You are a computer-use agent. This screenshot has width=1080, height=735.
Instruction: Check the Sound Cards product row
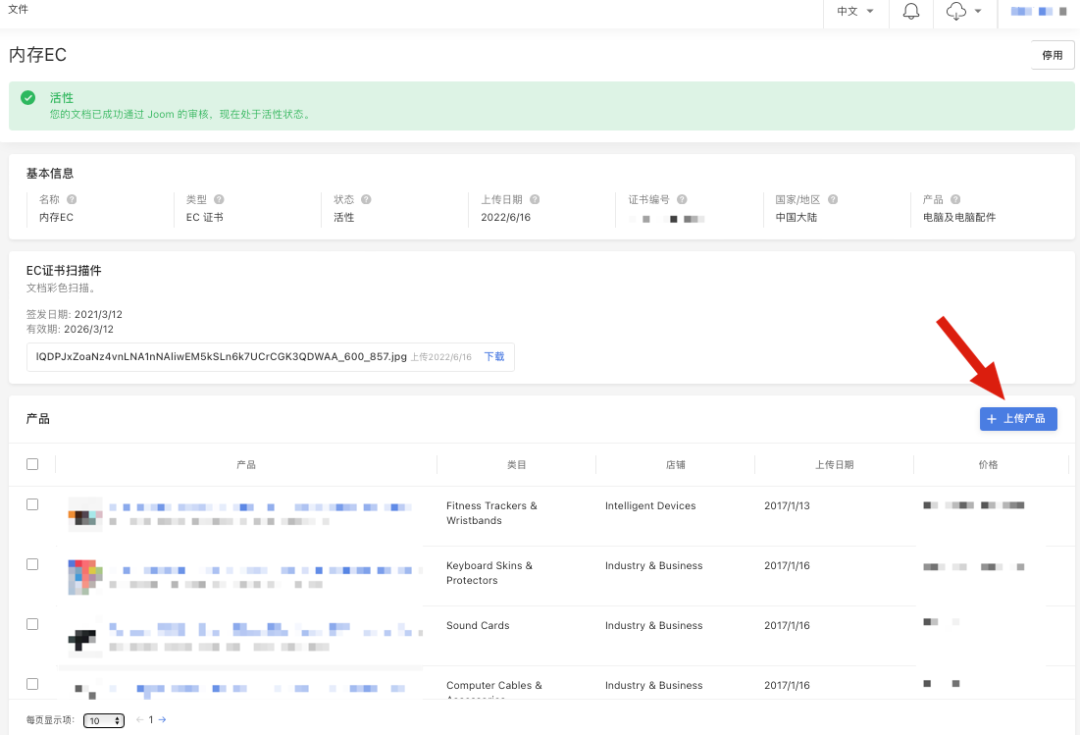32,624
